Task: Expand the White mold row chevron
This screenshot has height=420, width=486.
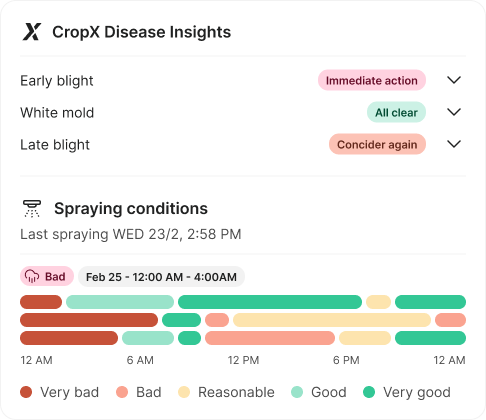Action: [x=454, y=112]
